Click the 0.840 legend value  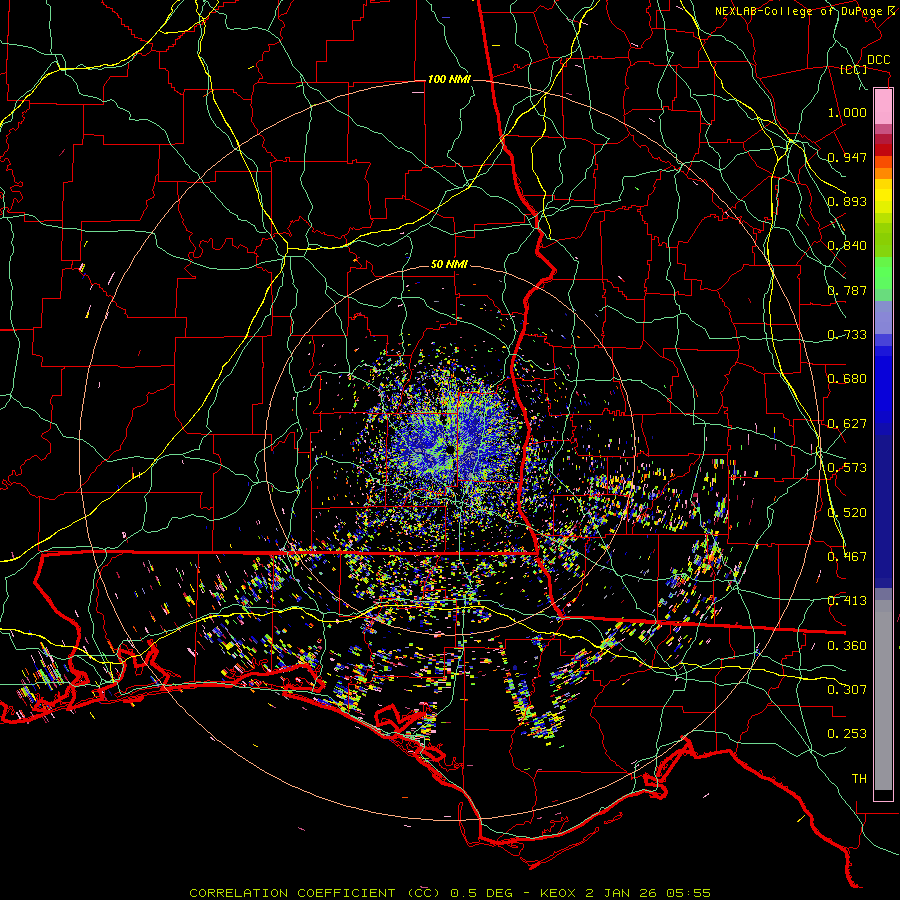[847, 246]
